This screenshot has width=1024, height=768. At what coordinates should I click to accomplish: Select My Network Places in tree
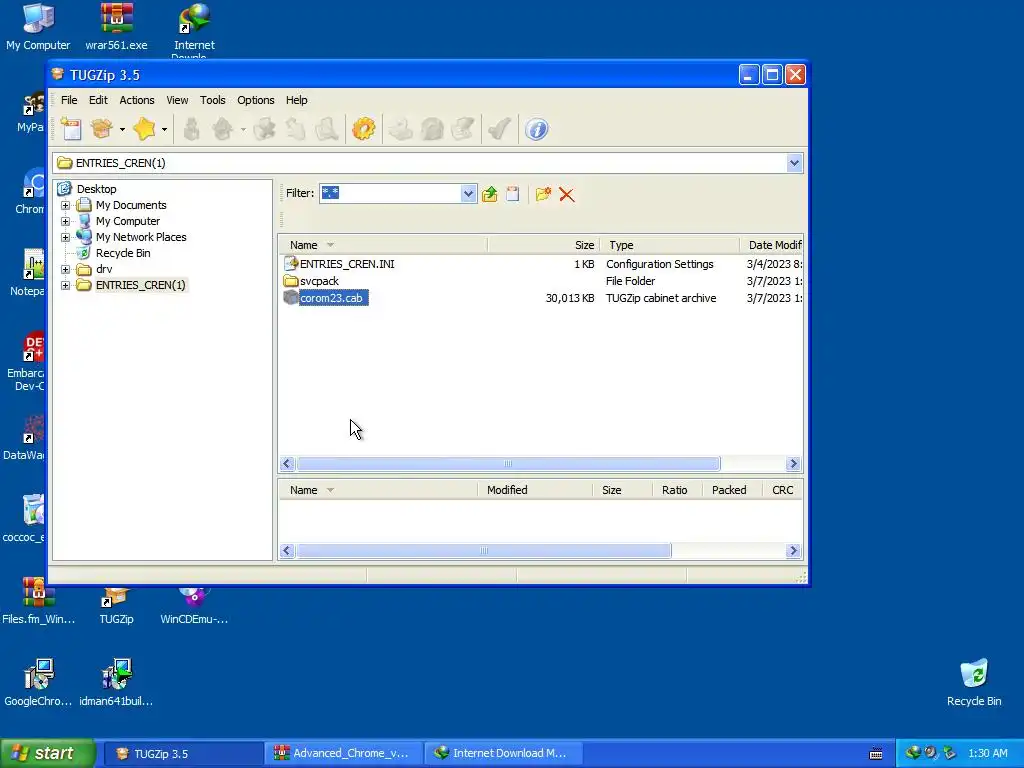click(x=141, y=237)
